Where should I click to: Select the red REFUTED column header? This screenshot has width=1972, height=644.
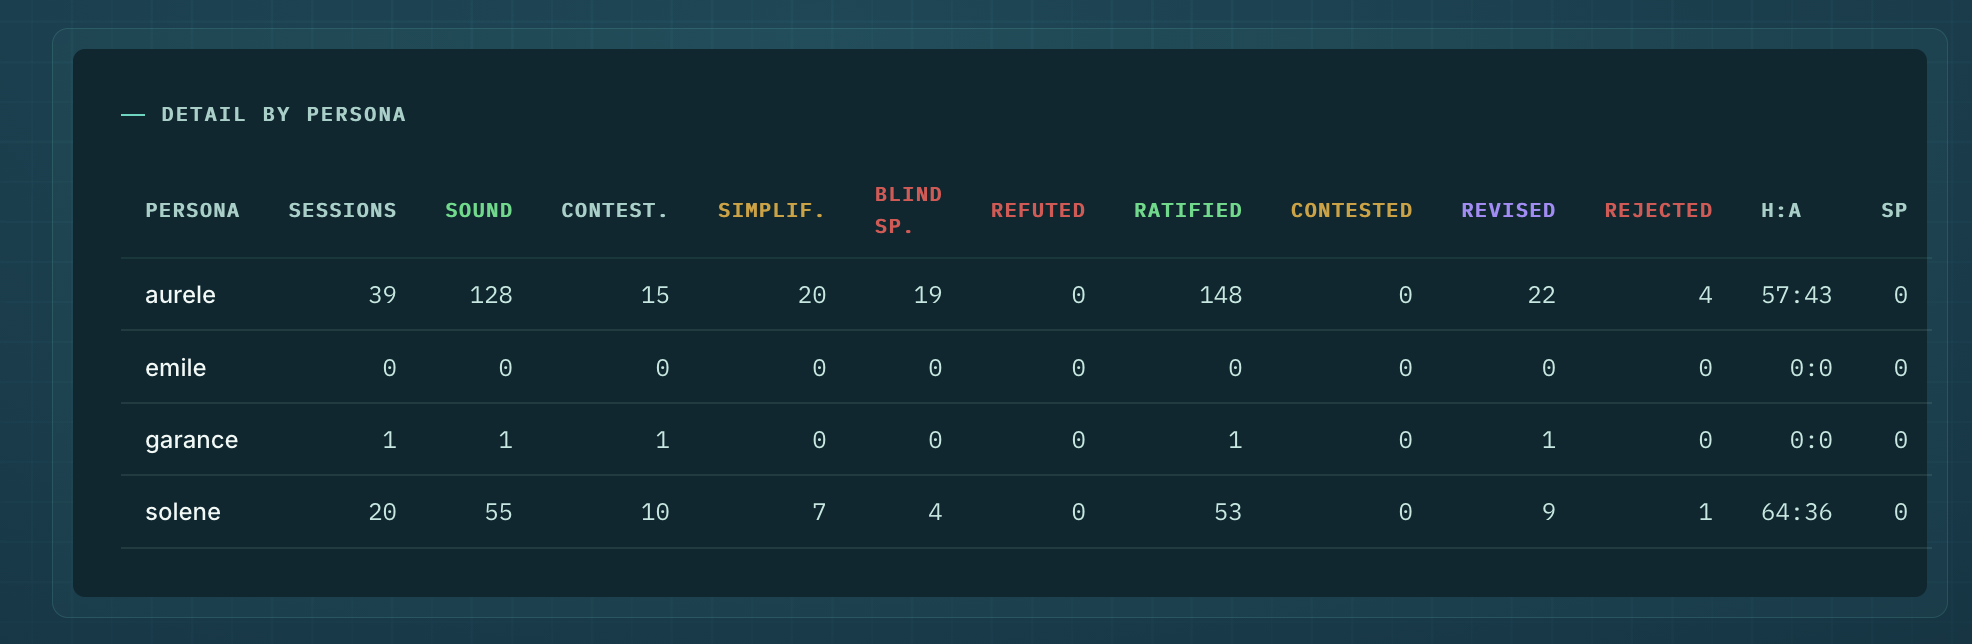click(x=1037, y=211)
